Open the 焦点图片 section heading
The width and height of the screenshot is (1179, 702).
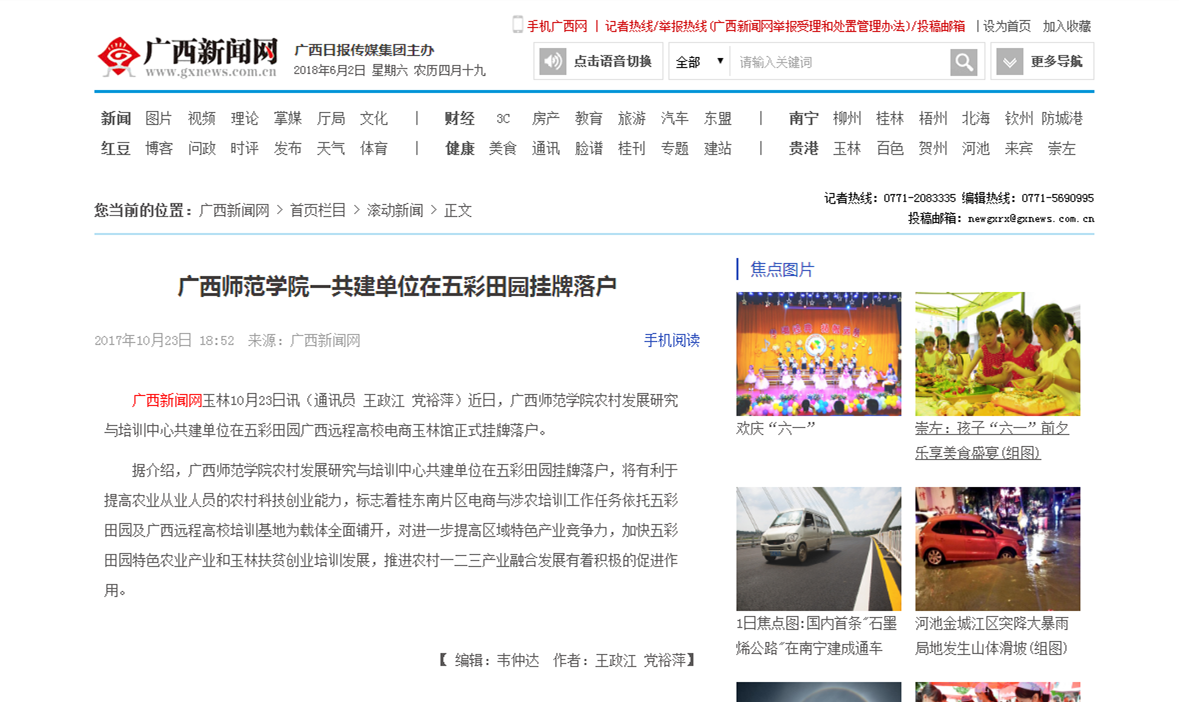pyautogui.click(x=782, y=269)
